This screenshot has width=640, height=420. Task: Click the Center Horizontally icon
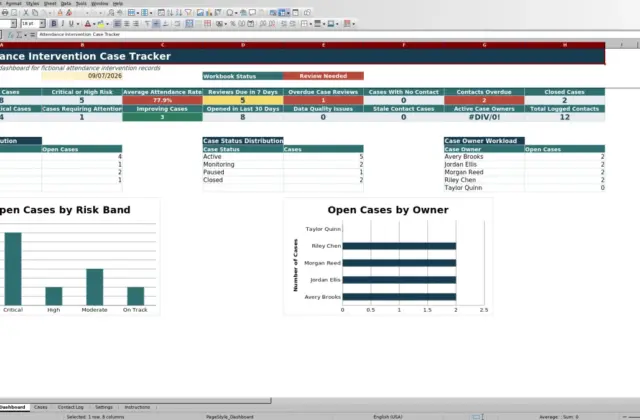pos(127,24)
